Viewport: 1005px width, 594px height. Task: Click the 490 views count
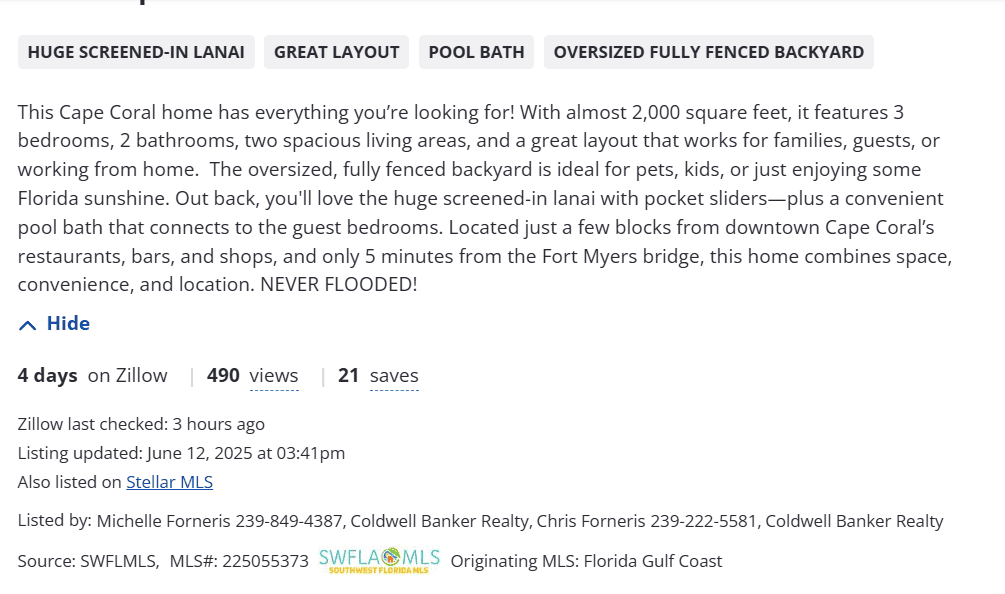coord(223,376)
